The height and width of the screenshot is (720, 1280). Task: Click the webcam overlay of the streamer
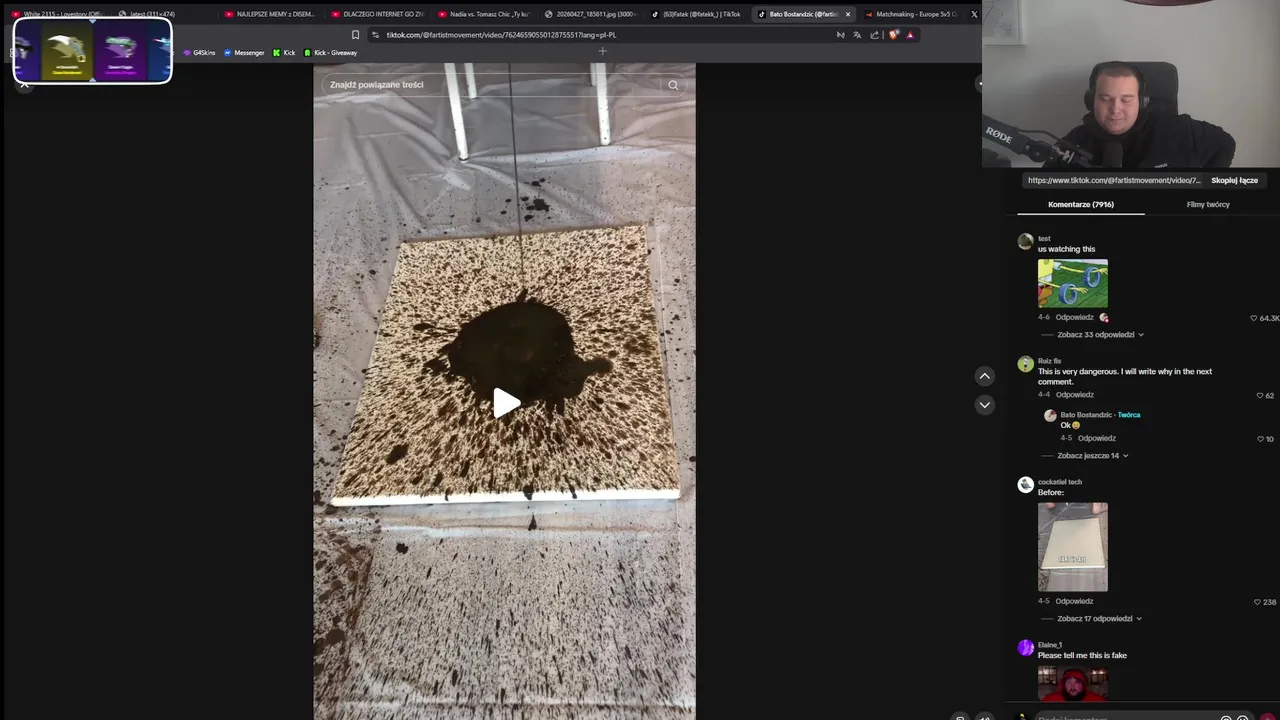tap(1131, 84)
